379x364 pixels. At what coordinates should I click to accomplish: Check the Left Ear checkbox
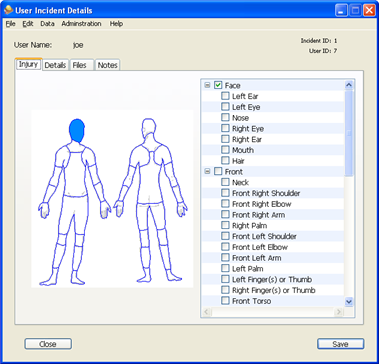coord(225,96)
